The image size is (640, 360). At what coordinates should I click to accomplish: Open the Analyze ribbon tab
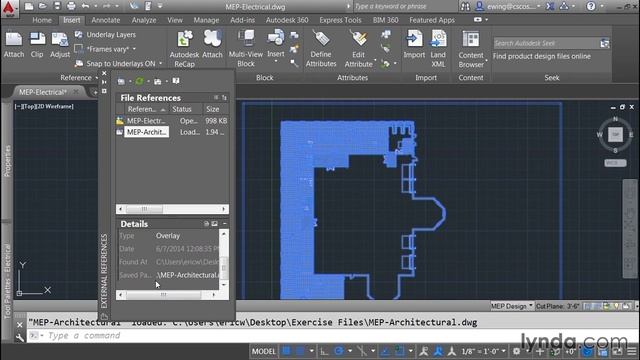click(144, 20)
